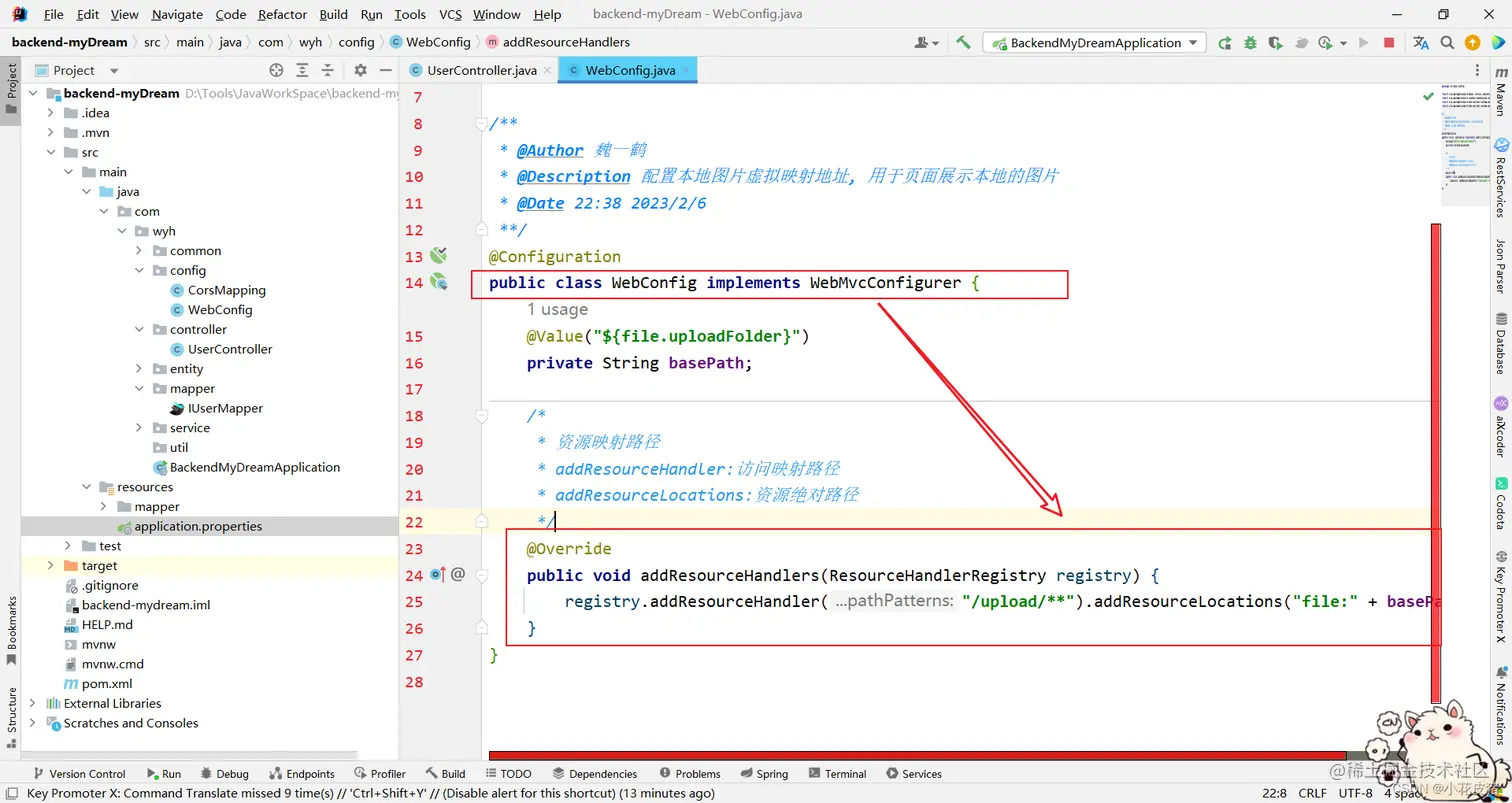Select the WebConfig.java editor tab

pyautogui.click(x=628, y=70)
